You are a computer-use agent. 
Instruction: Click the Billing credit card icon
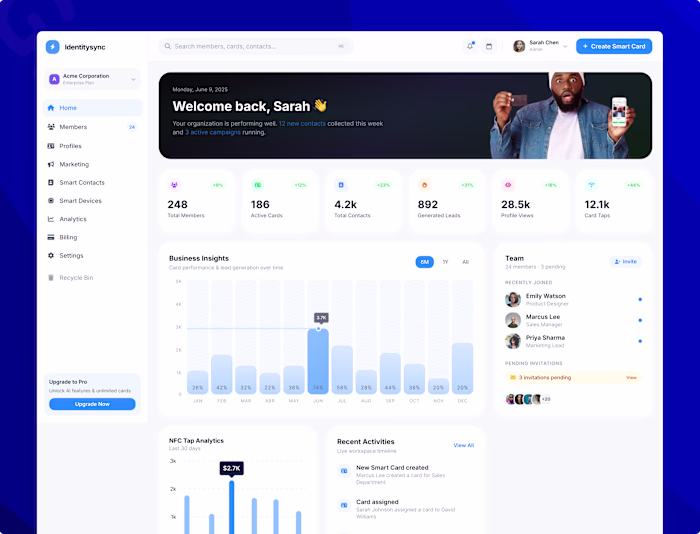[x=51, y=238]
